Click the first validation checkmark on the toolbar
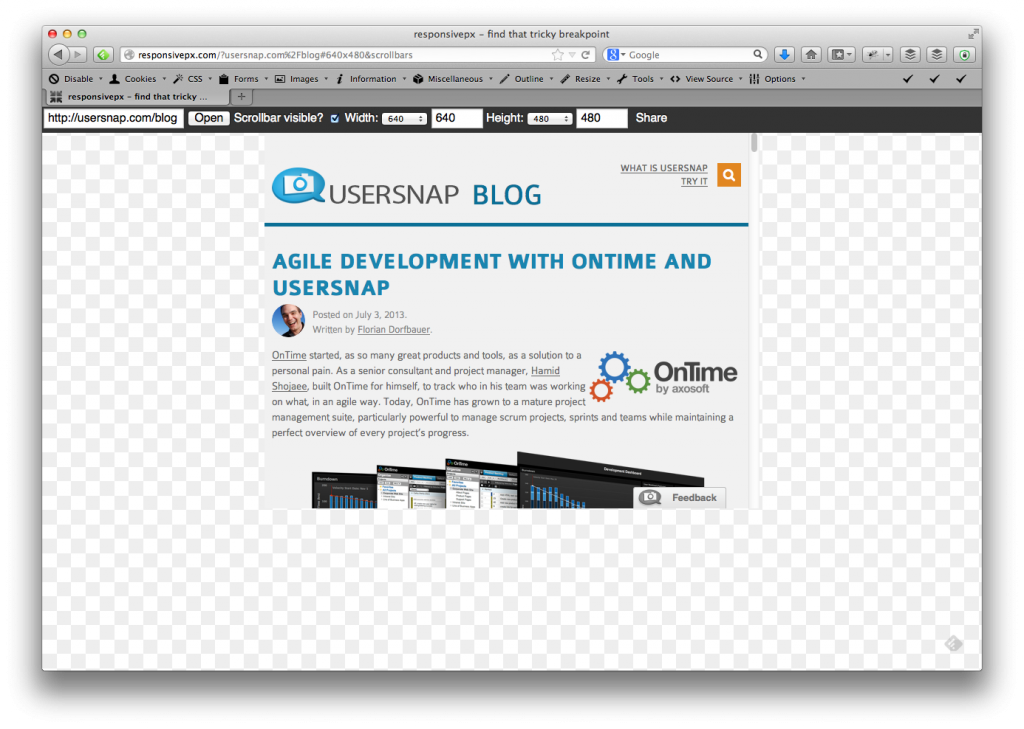This screenshot has width=1024, height=729. (x=908, y=78)
